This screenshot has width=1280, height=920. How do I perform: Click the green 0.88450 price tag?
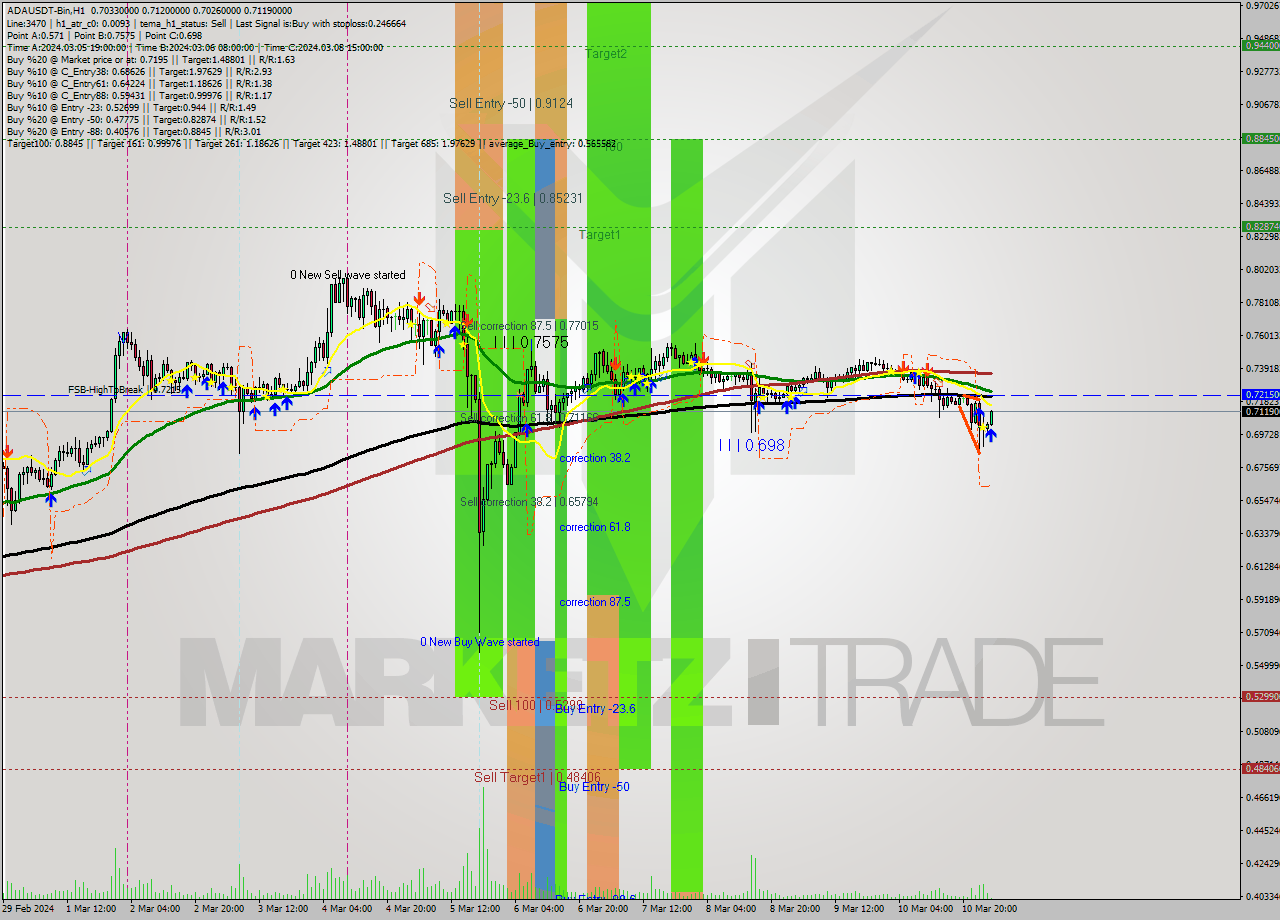click(1260, 138)
